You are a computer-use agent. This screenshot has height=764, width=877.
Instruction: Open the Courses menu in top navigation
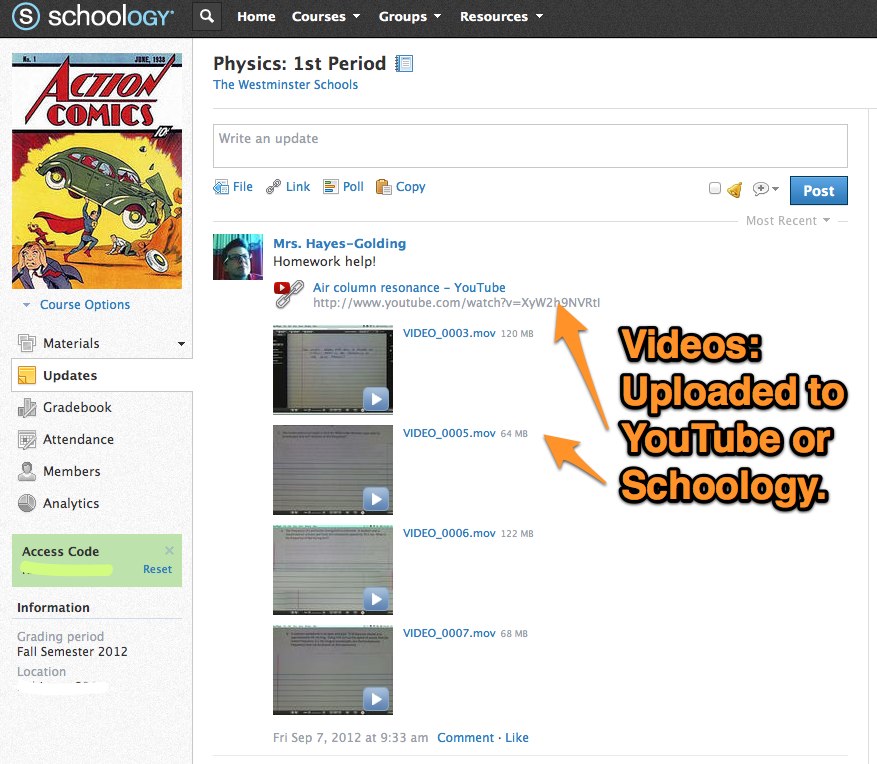[x=318, y=17]
